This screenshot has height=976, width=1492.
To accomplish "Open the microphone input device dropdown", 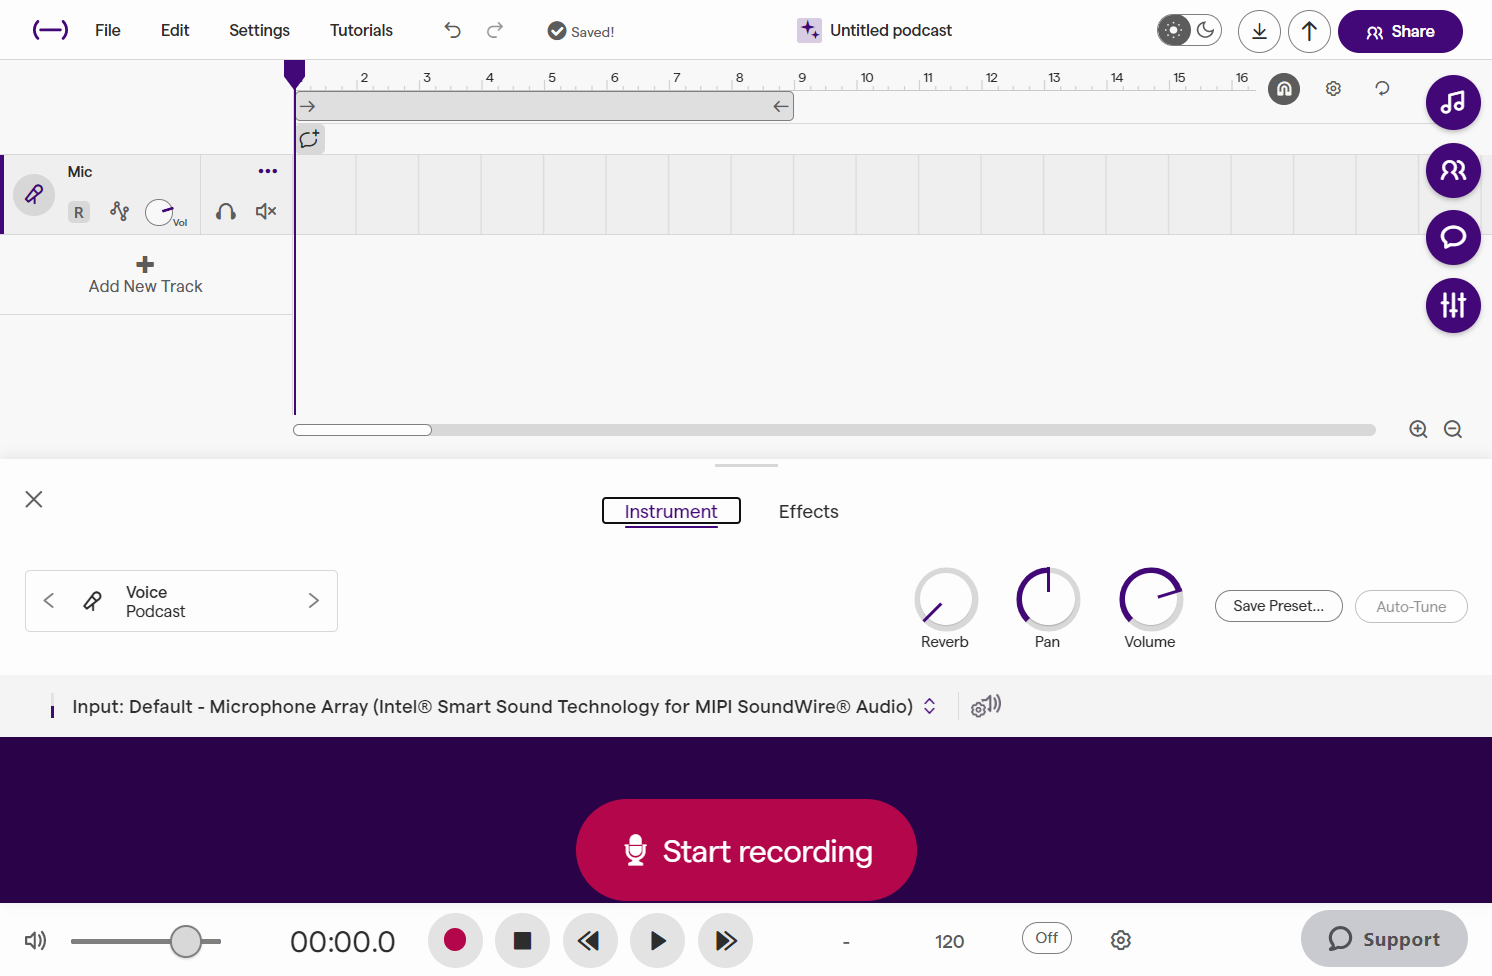I will click(504, 706).
